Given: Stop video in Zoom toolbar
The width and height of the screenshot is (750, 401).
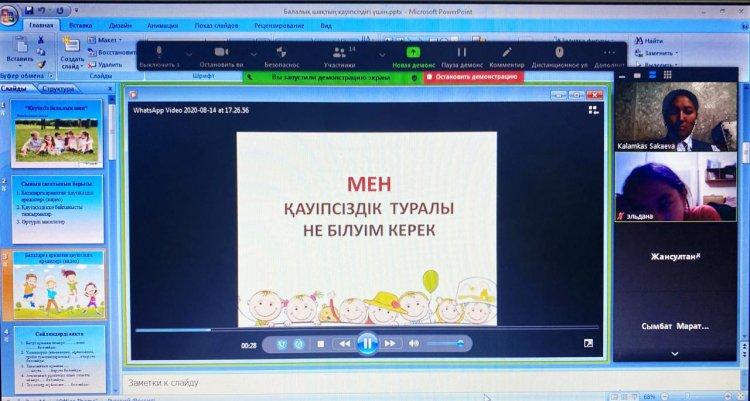Looking at the screenshot, I should point(223,52).
